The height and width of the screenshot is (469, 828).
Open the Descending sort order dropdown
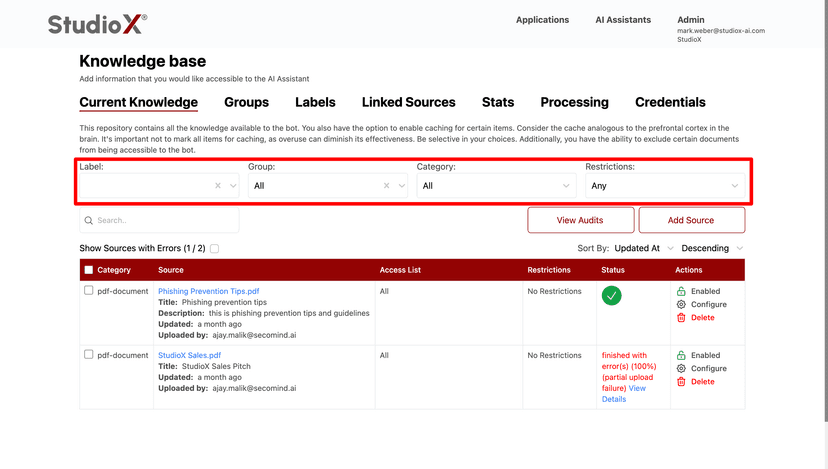pos(712,248)
